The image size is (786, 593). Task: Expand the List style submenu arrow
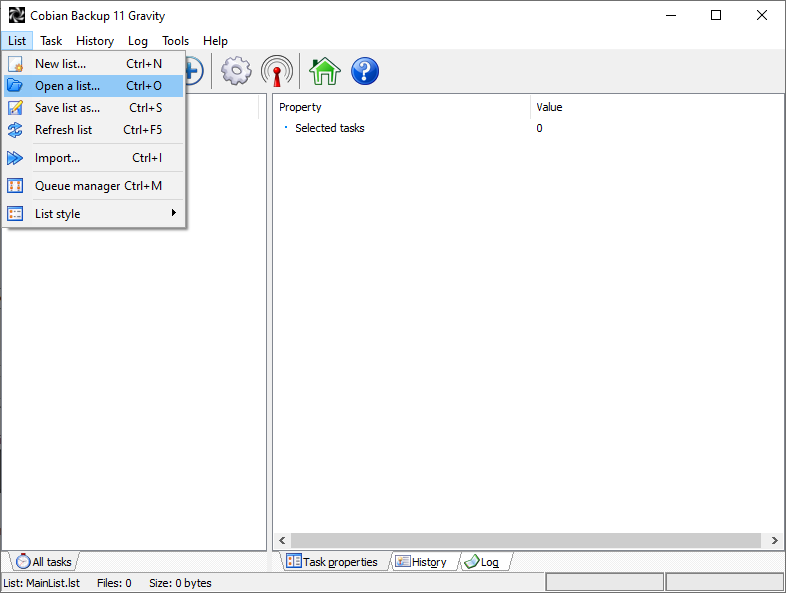pos(173,213)
